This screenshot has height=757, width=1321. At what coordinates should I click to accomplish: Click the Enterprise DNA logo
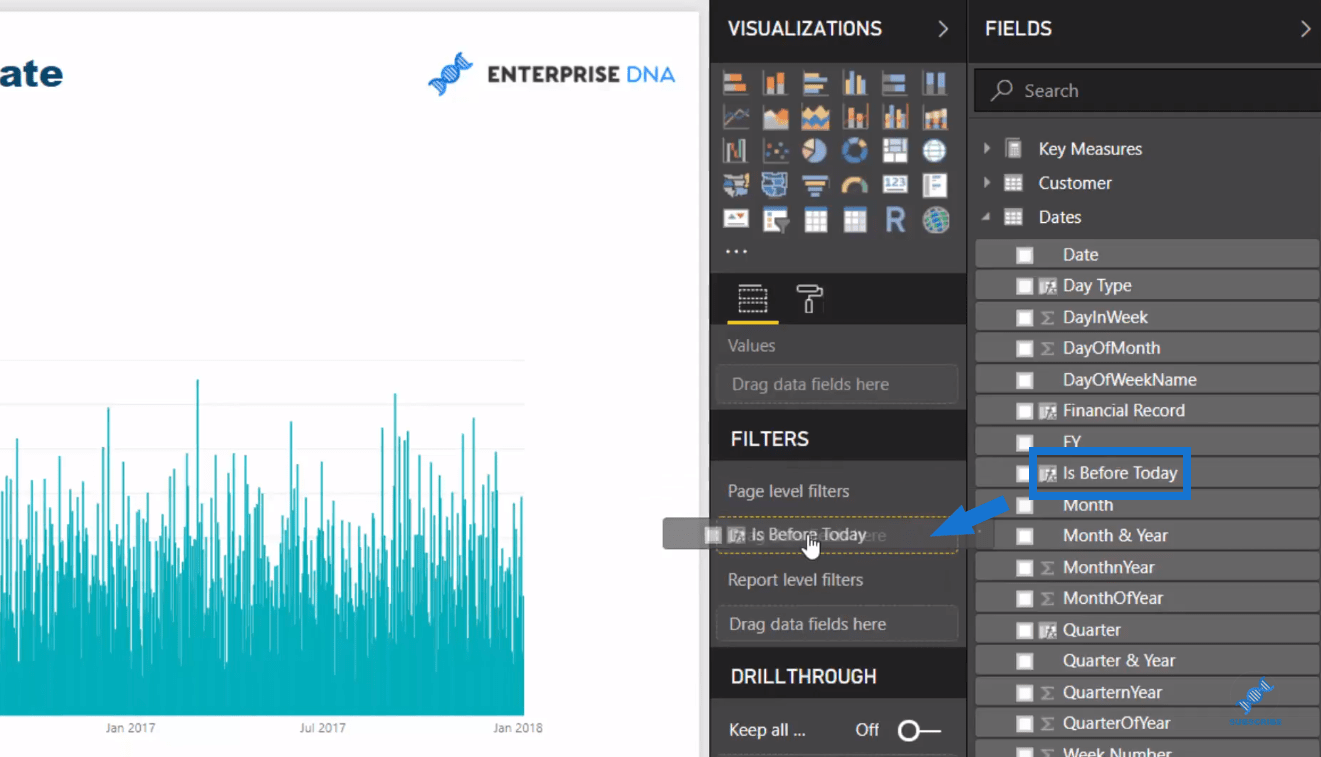click(551, 74)
